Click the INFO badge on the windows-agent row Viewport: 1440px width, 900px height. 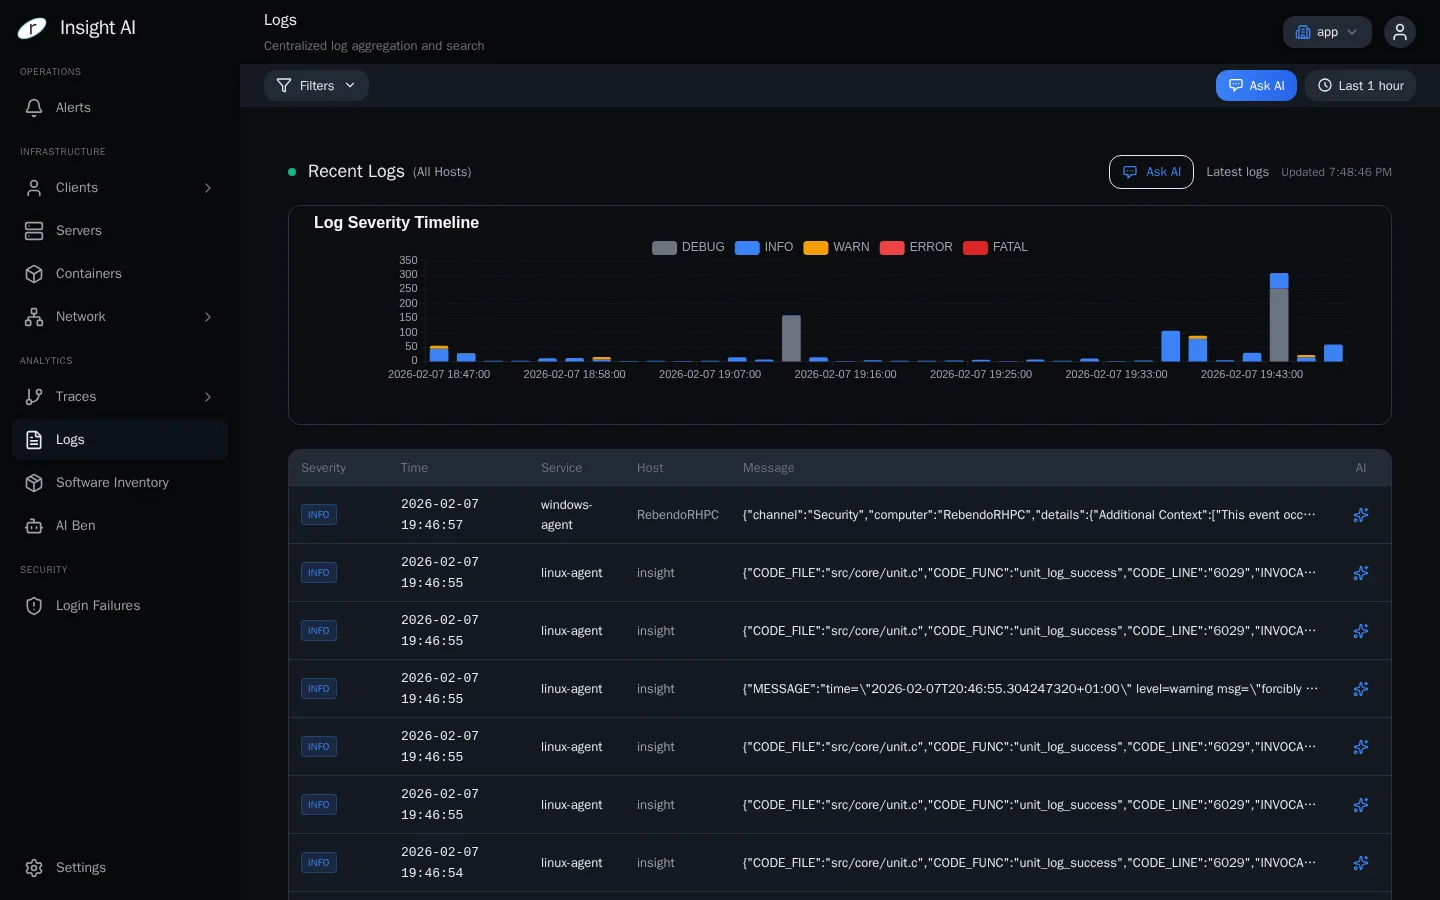pyautogui.click(x=319, y=515)
